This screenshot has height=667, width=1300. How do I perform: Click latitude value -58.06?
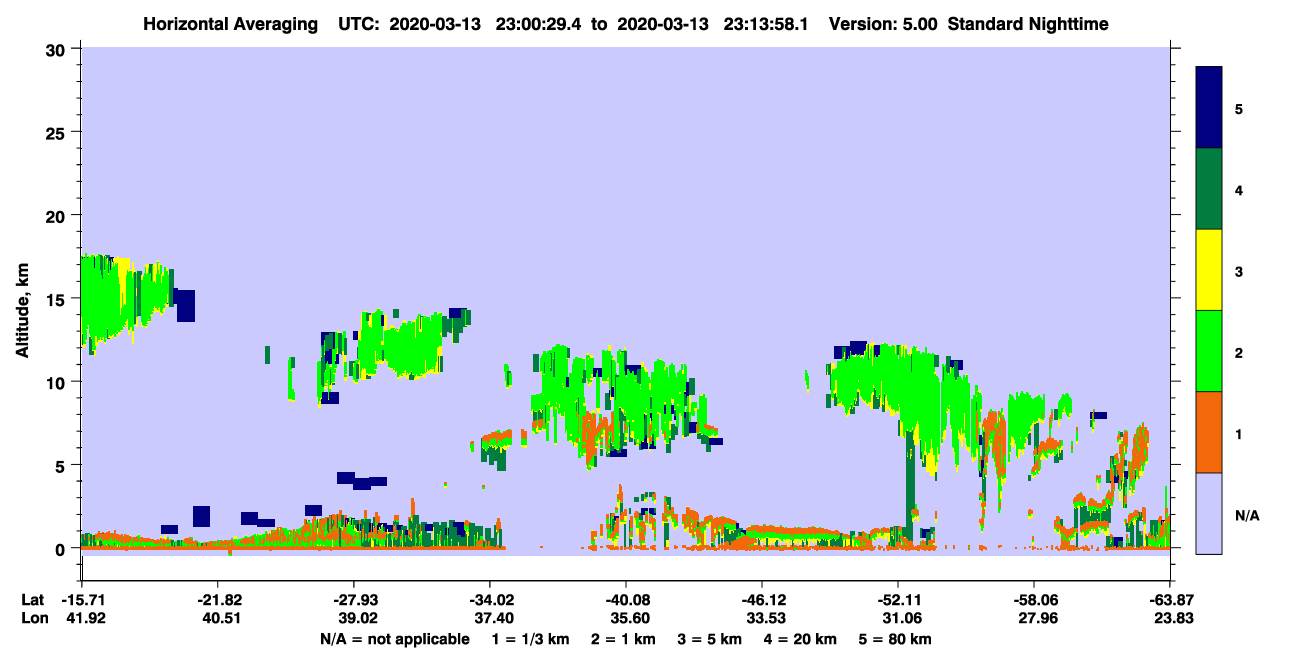(1033, 599)
